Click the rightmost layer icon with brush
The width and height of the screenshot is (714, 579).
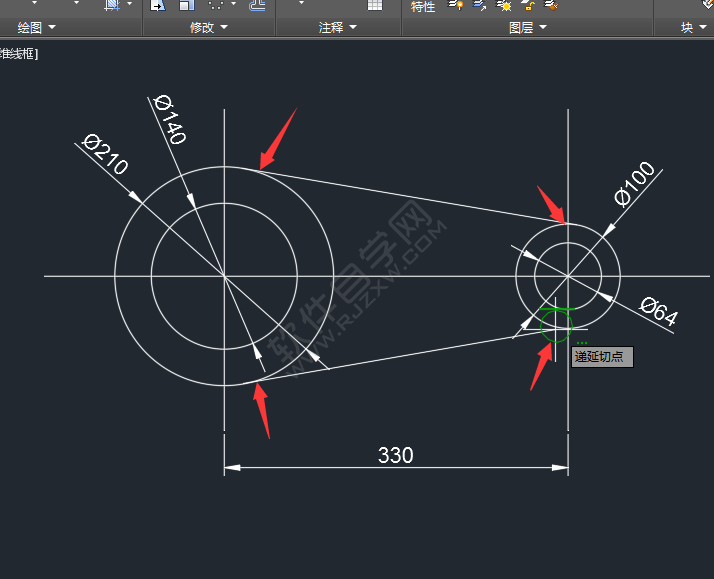552,6
